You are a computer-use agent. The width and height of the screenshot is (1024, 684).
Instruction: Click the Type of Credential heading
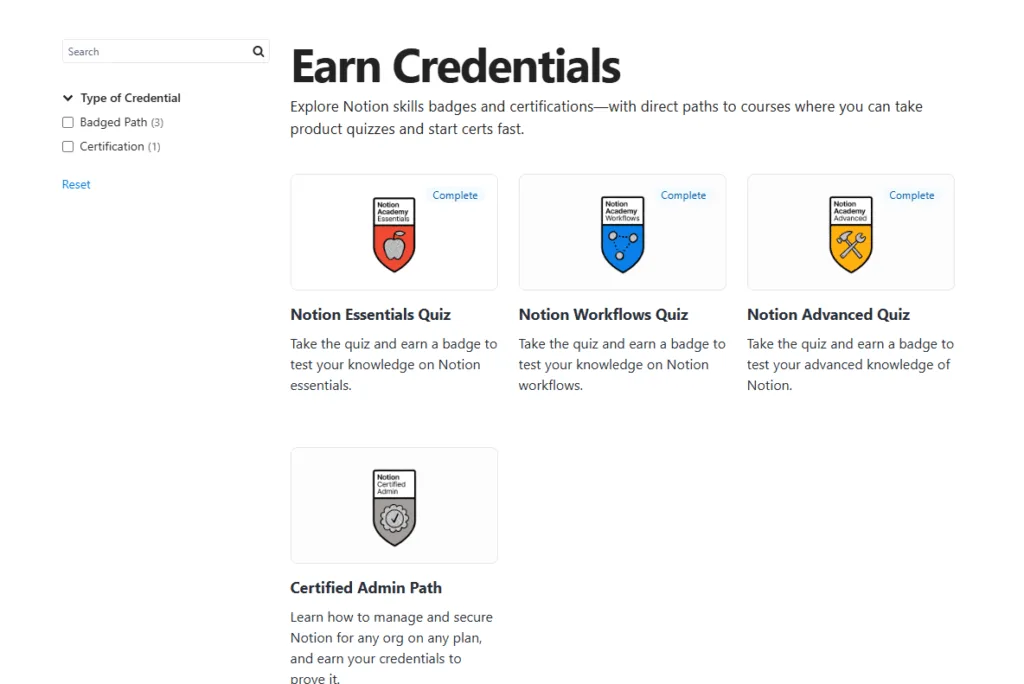[x=130, y=98]
